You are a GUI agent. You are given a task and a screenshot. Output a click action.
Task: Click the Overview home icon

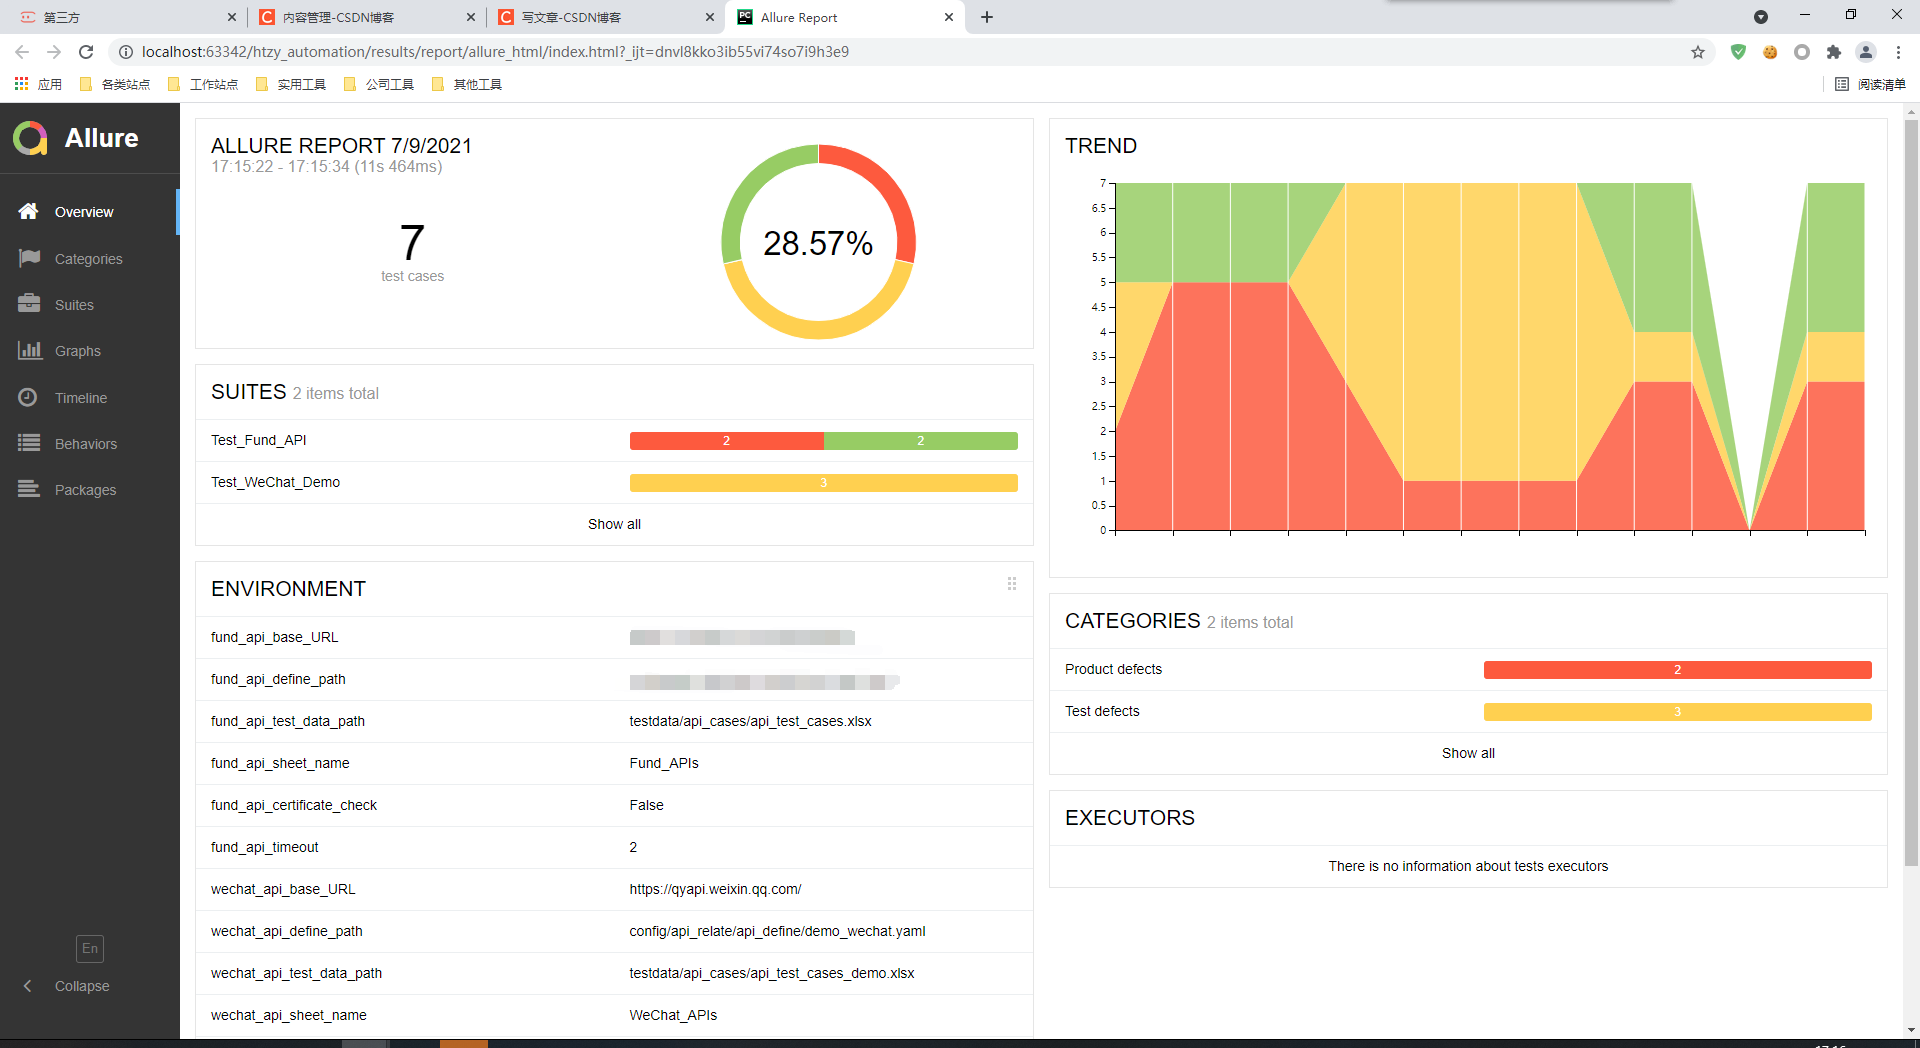click(28, 211)
